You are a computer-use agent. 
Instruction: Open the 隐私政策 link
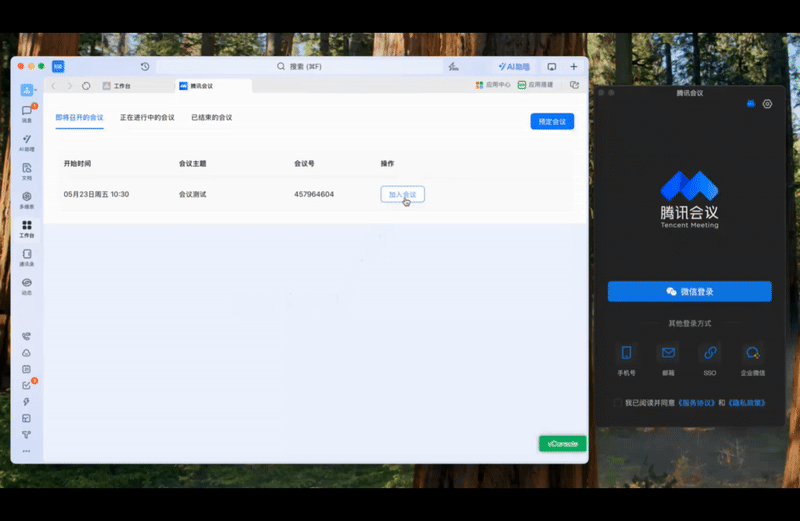coord(746,403)
